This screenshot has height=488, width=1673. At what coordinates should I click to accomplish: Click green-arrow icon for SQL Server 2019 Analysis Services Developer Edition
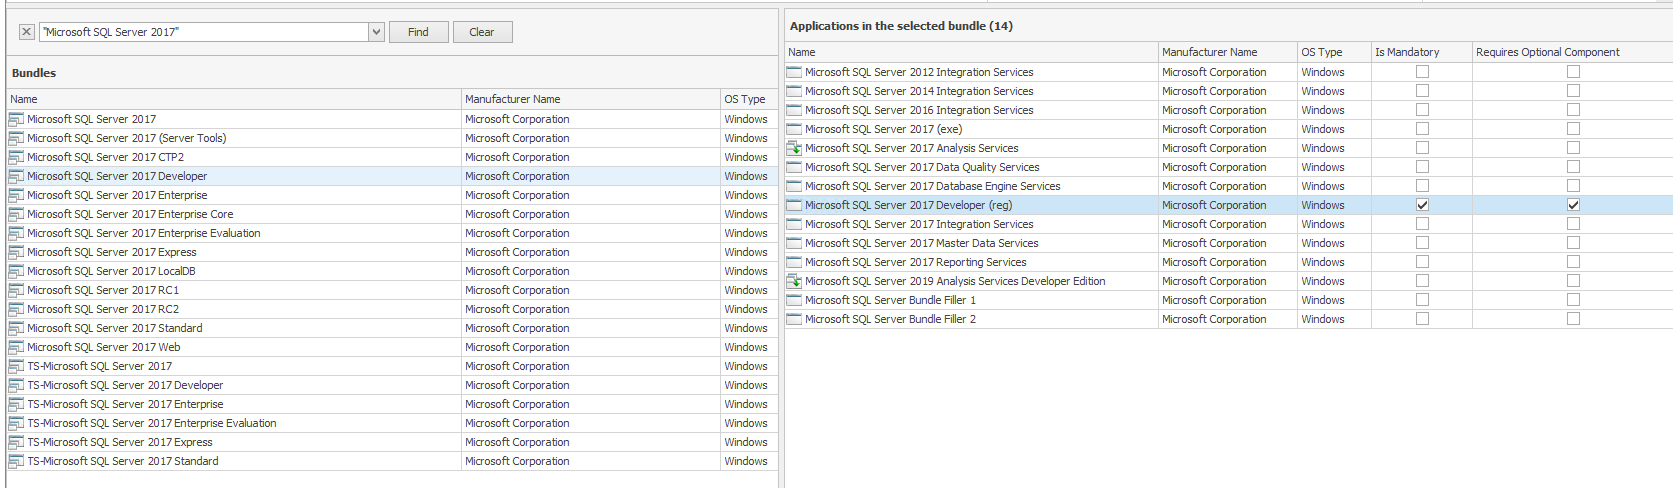click(794, 281)
